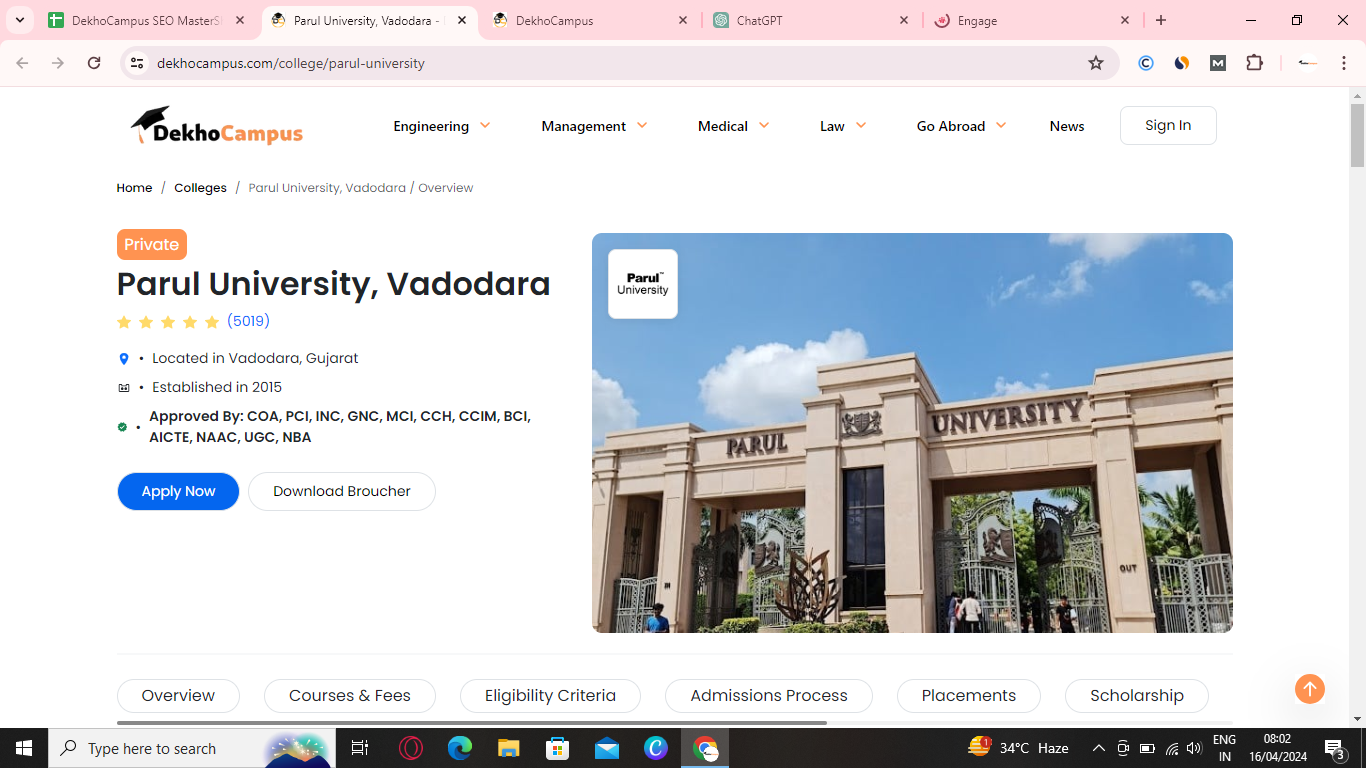Launch Opera from the taskbar
Screen dimensions: 1366x768
[x=410, y=748]
